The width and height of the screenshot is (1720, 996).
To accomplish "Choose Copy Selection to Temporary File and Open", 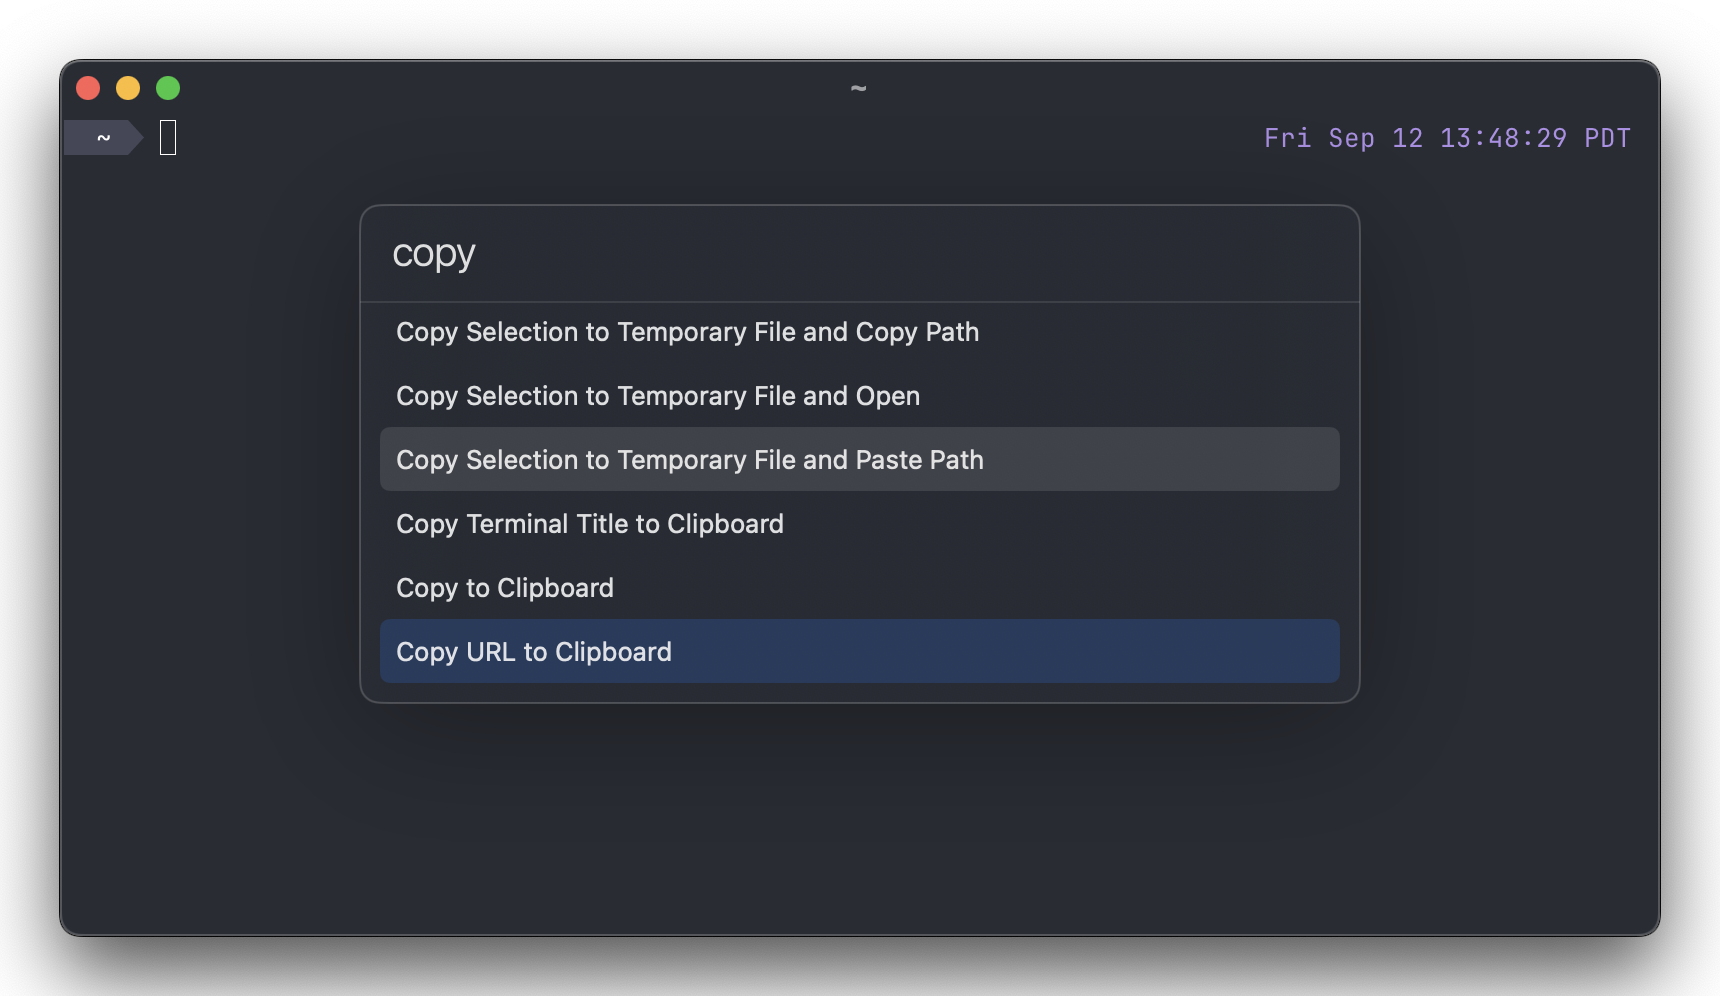I will [859, 396].
